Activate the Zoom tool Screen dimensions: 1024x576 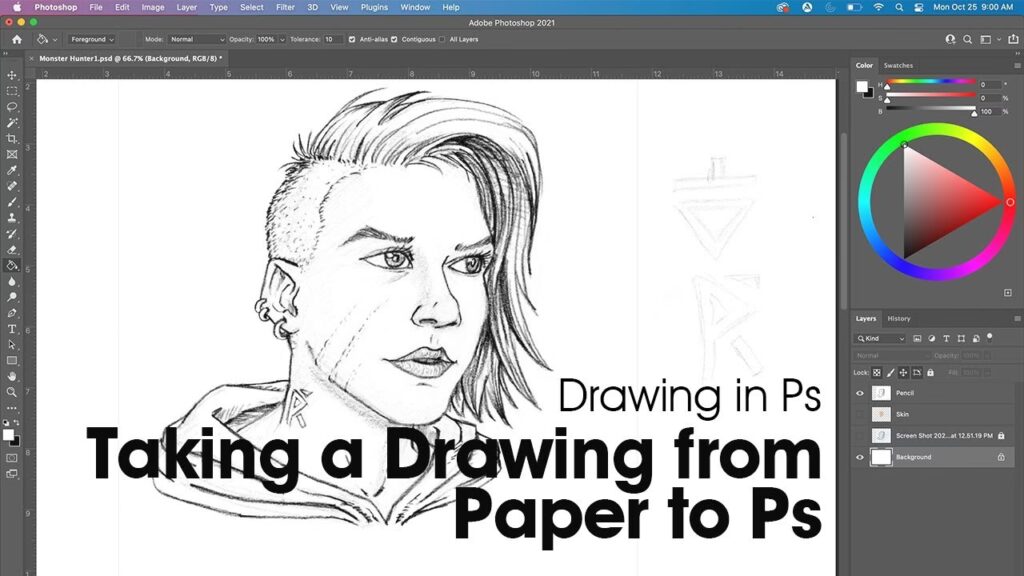tap(12, 391)
